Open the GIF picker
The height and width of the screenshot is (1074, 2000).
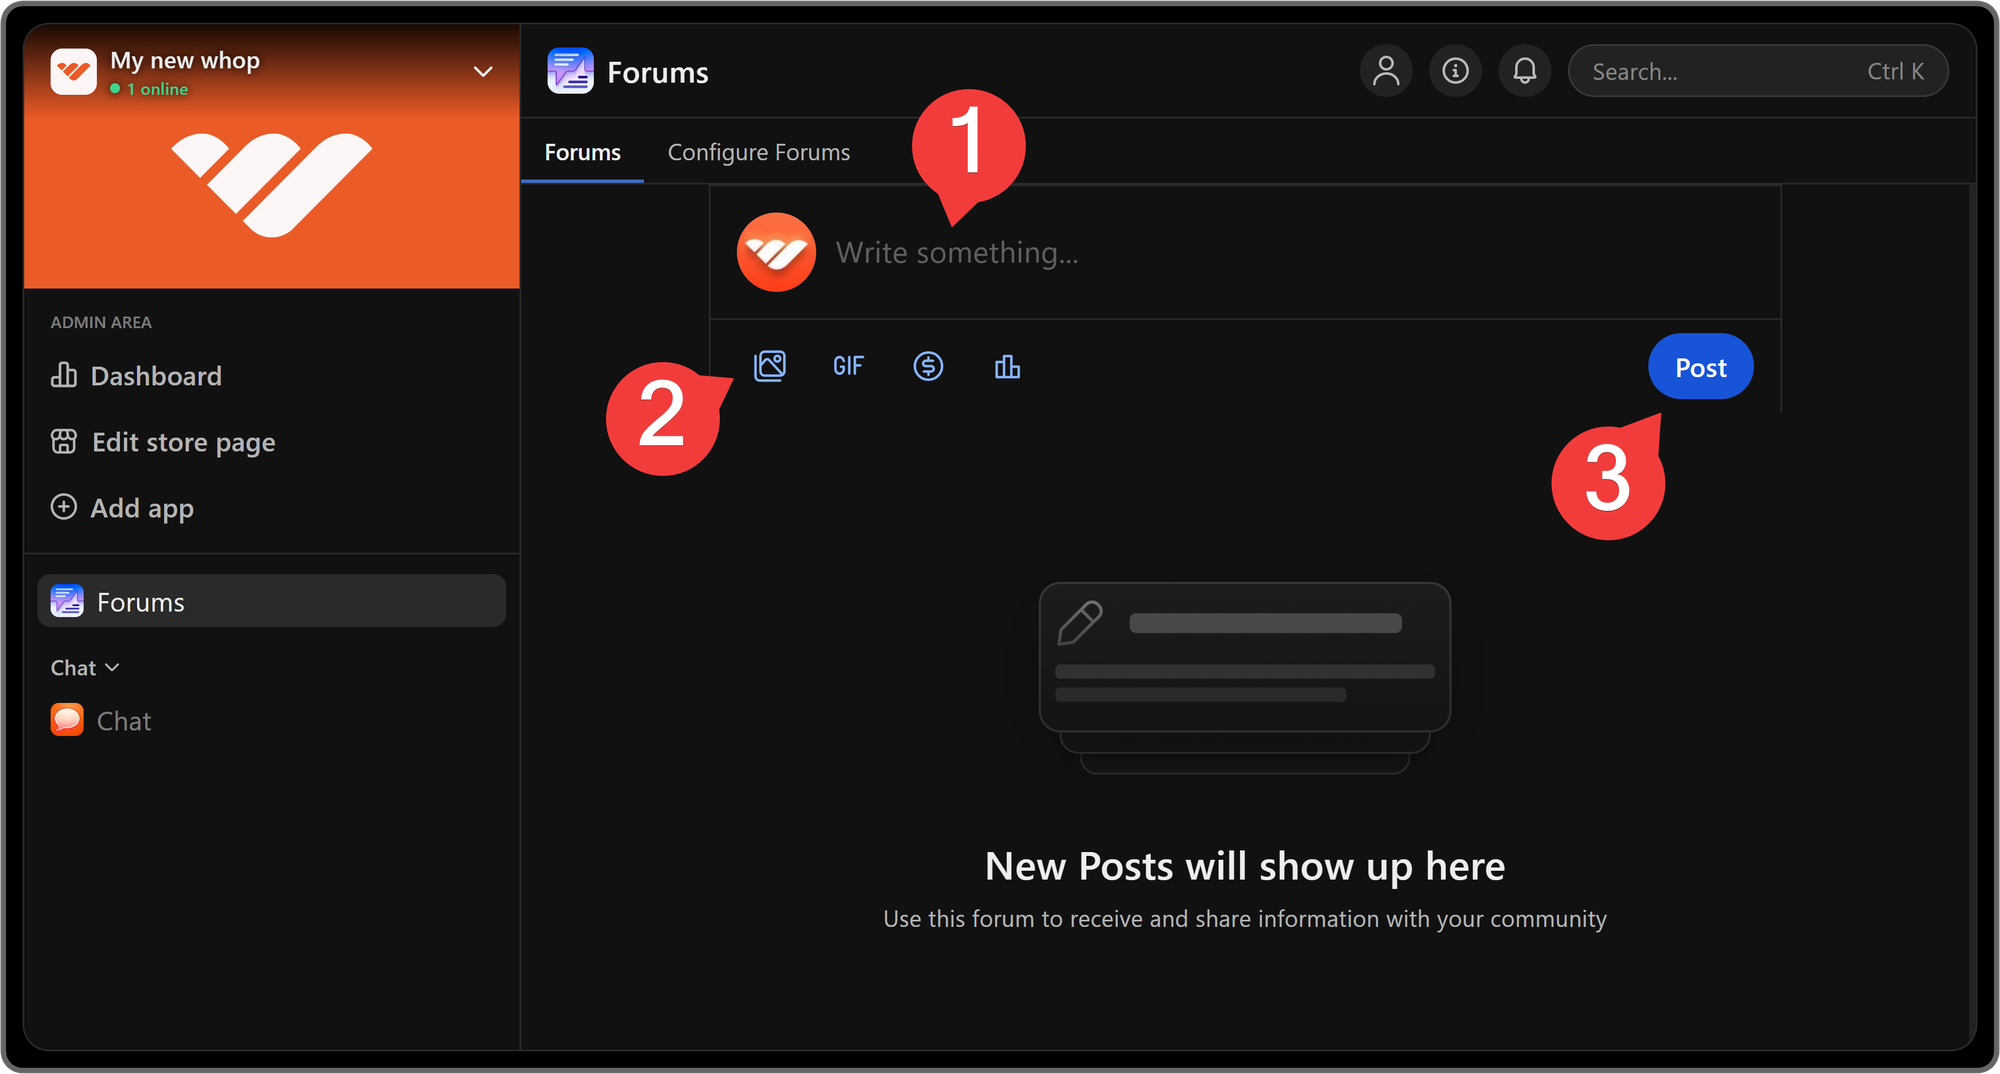848,366
